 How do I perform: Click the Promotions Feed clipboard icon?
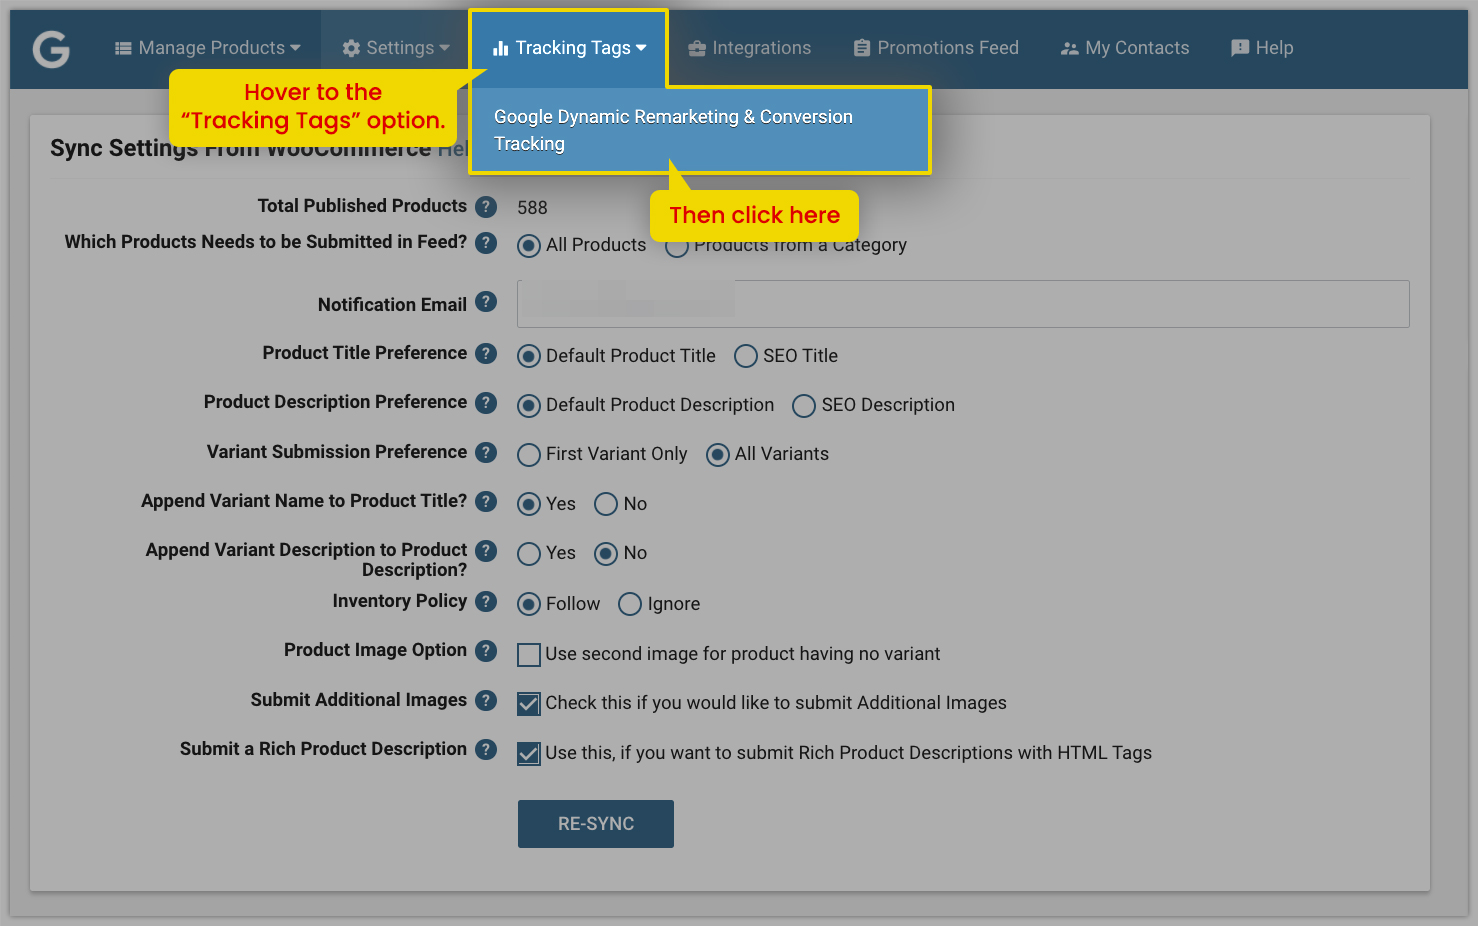point(862,48)
